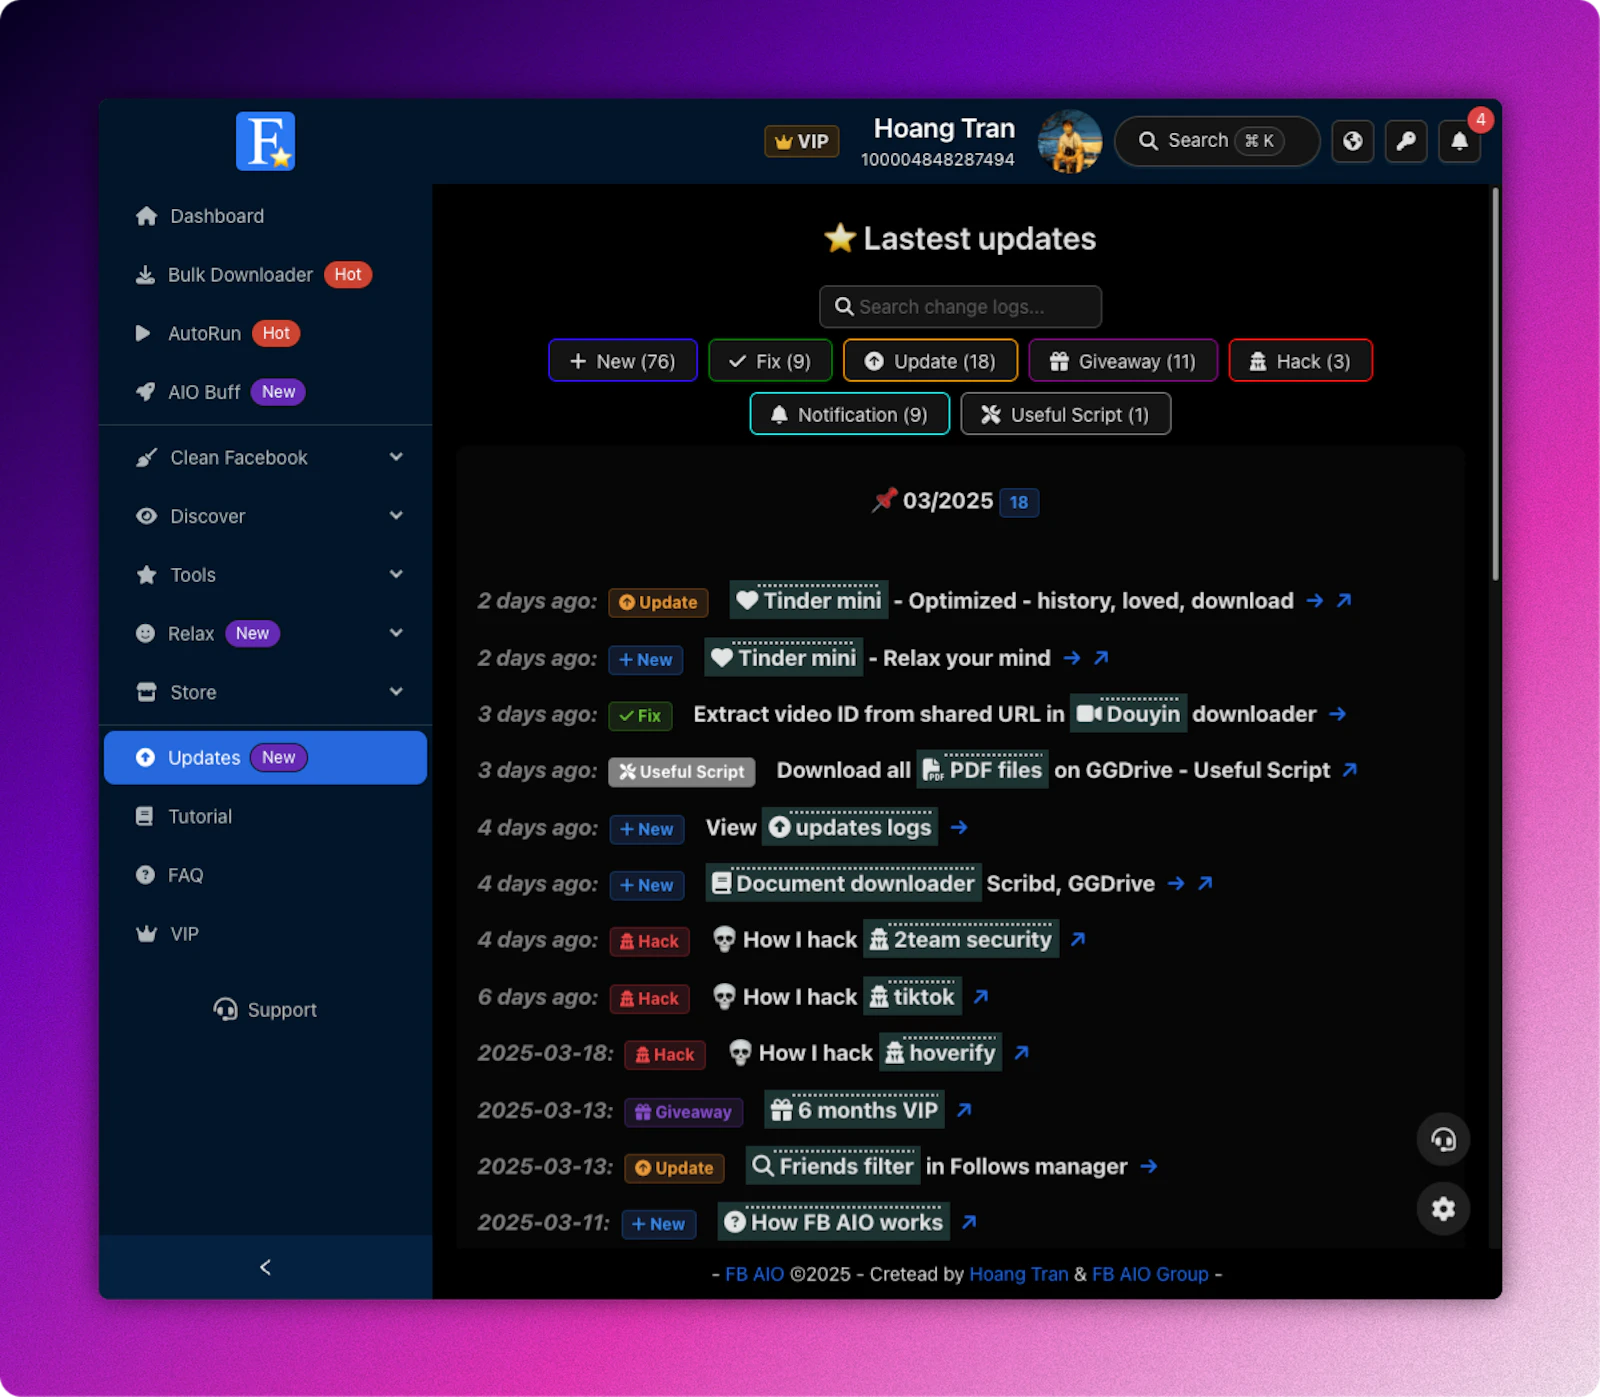Open the globe language icon
This screenshot has height=1397, width=1600.
coord(1352,141)
